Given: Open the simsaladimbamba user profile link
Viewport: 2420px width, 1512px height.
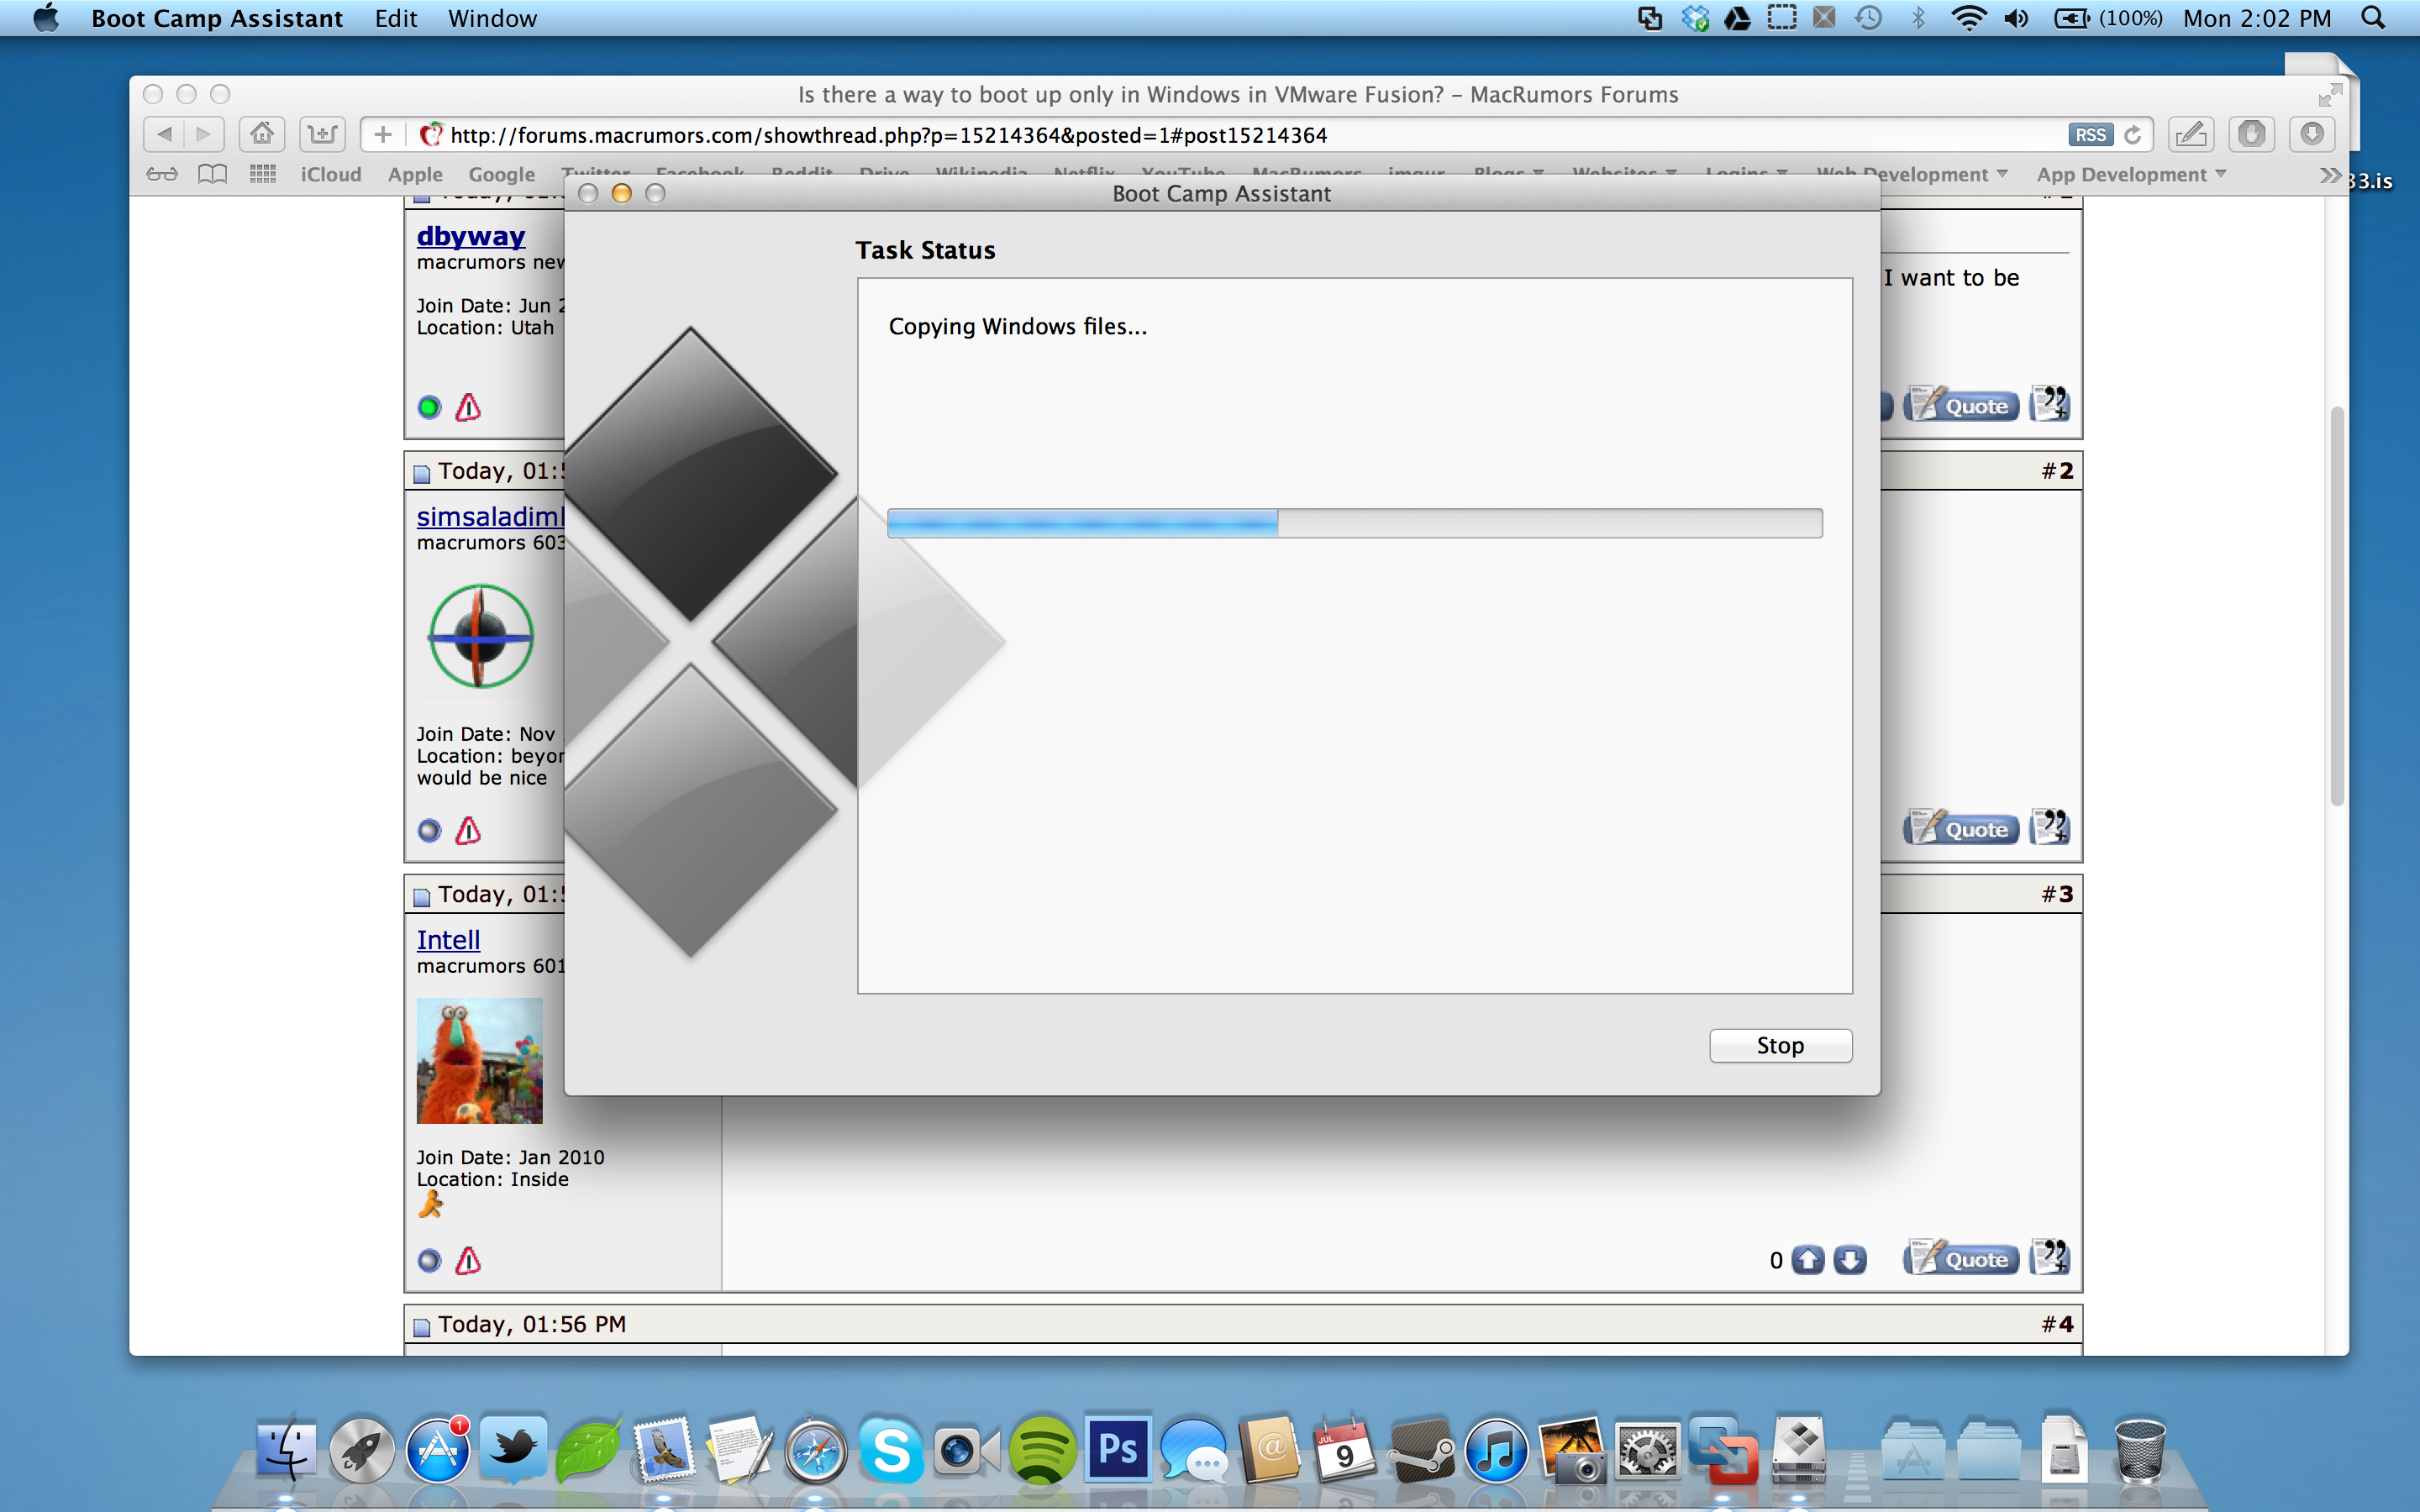Looking at the screenshot, I should click(x=490, y=516).
